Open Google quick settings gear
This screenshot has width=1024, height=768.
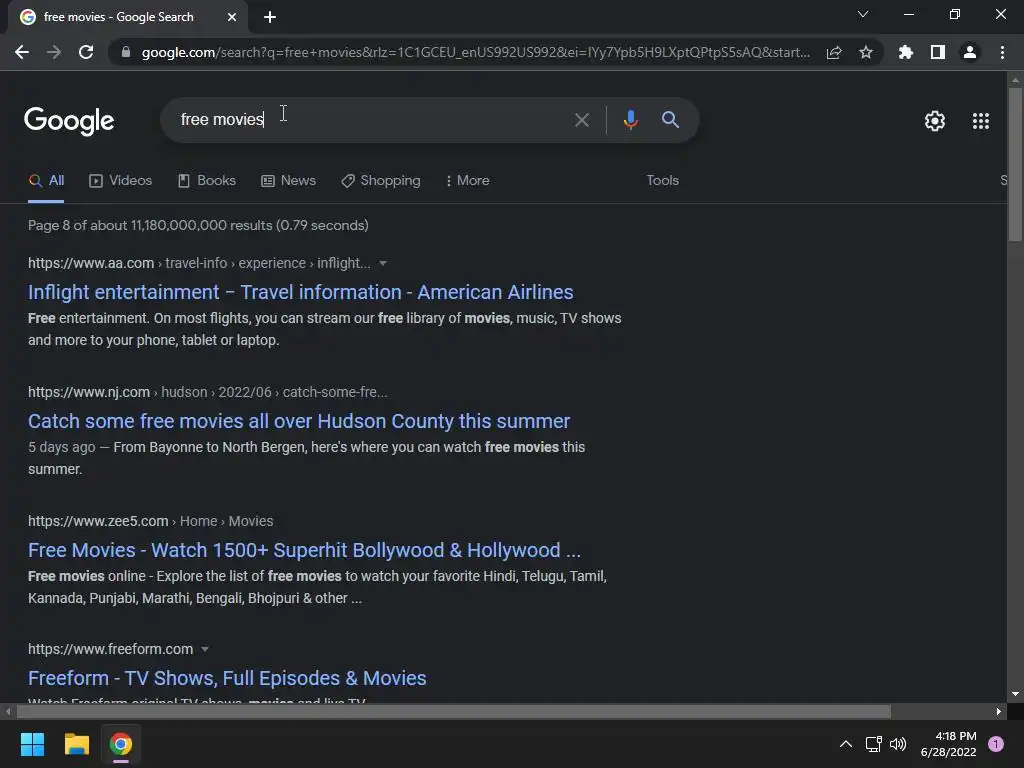(x=935, y=121)
